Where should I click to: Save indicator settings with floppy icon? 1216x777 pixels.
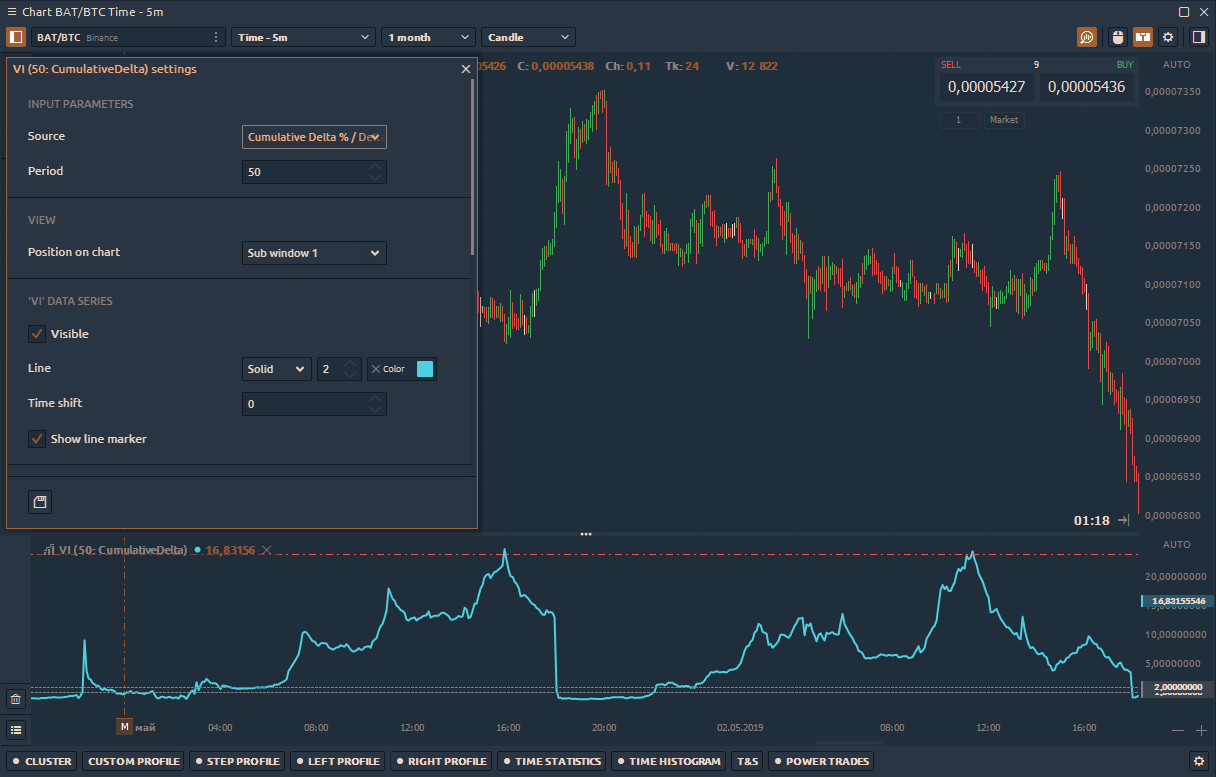click(x=40, y=502)
